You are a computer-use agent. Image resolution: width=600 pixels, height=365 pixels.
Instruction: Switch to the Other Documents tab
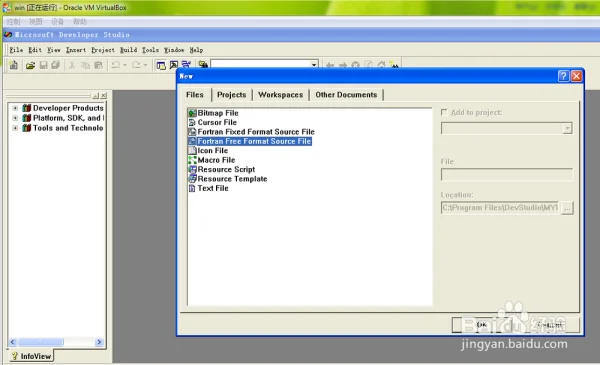[x=346, y=95]
